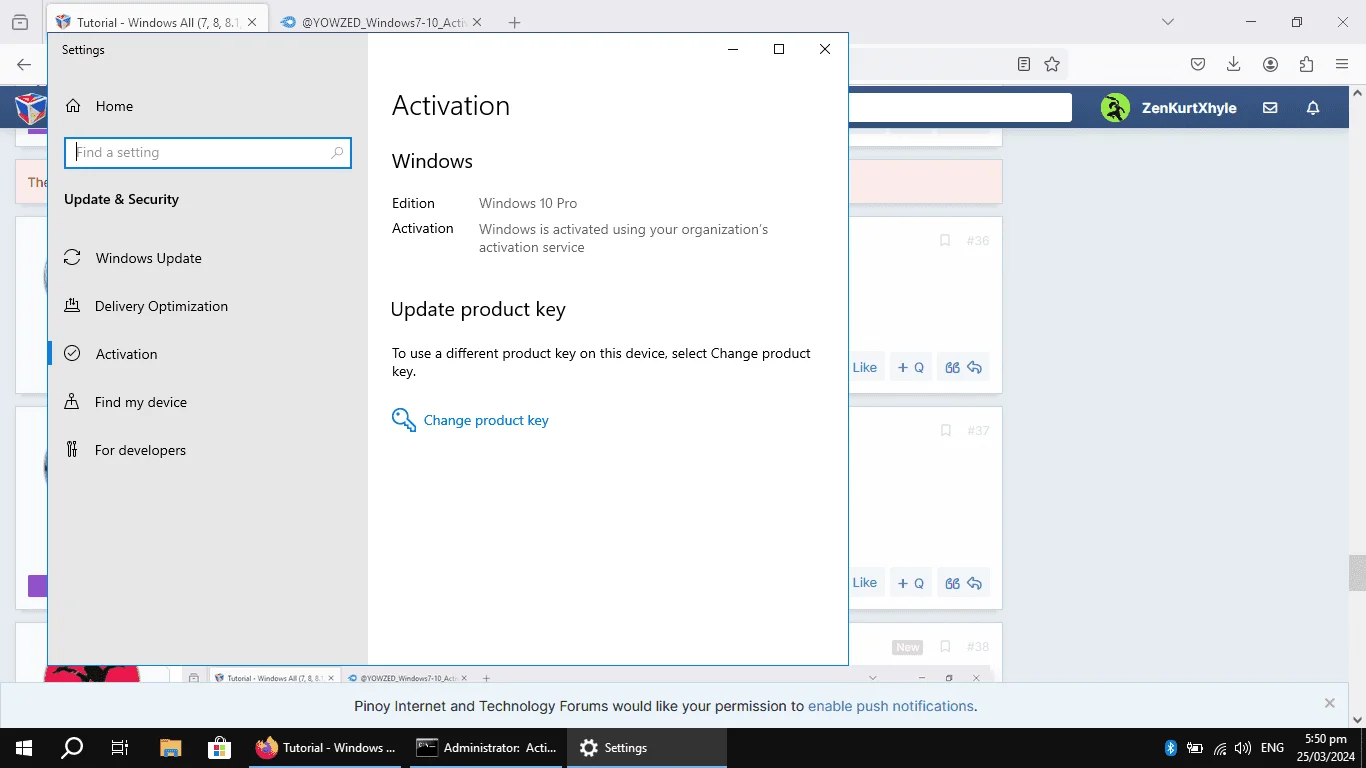Go back one page in Firefox

(x=24, y=64)
